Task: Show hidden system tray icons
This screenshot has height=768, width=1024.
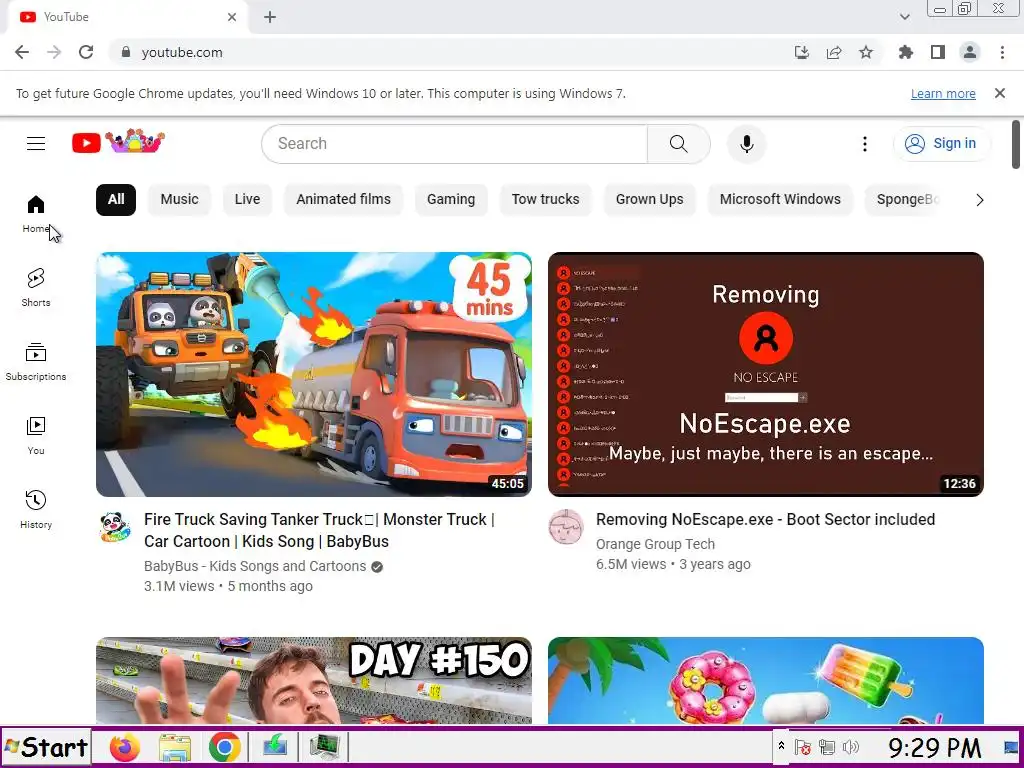Action: [781, 746]
